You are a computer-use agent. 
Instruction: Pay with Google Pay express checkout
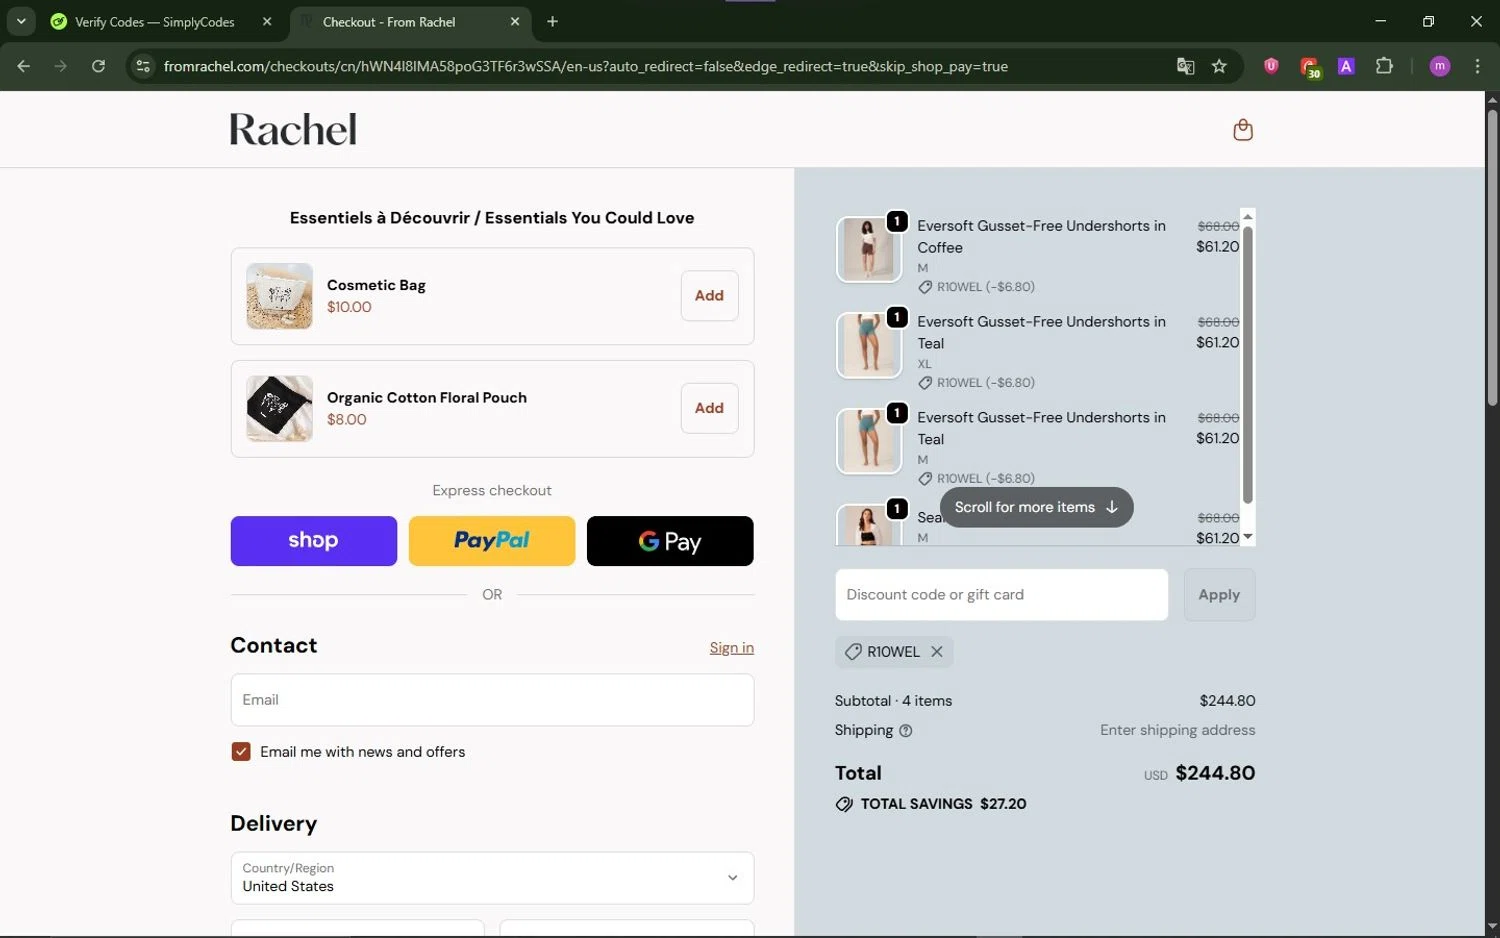[670, 541]
